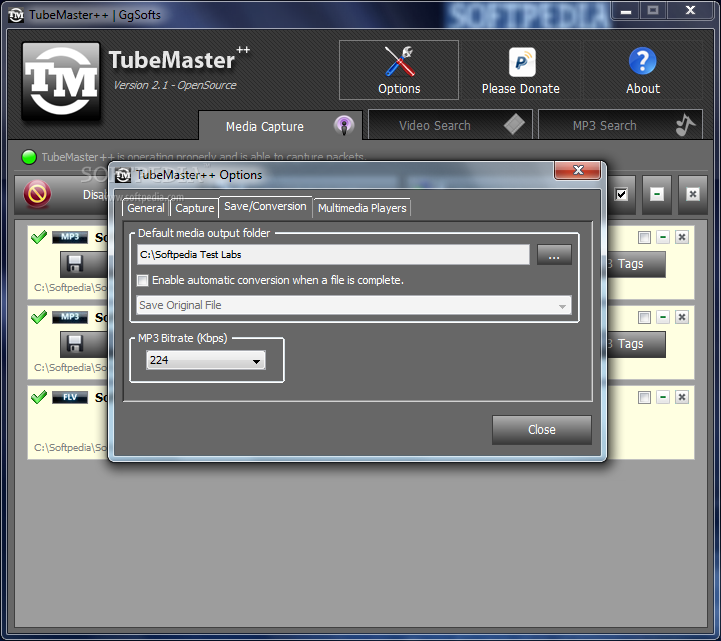
Task: Open the Multimedia Players tab
Action: [x=362, y=208]
